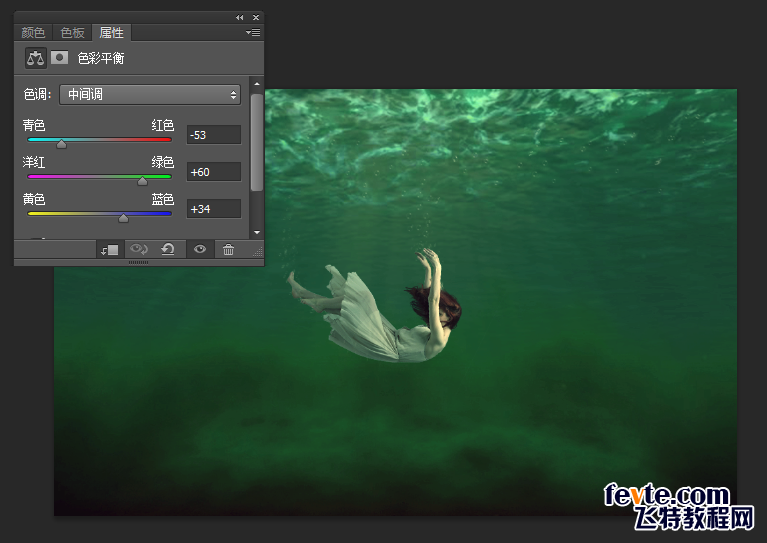
Task: Close the Properties panel
Action: (256, 18)
